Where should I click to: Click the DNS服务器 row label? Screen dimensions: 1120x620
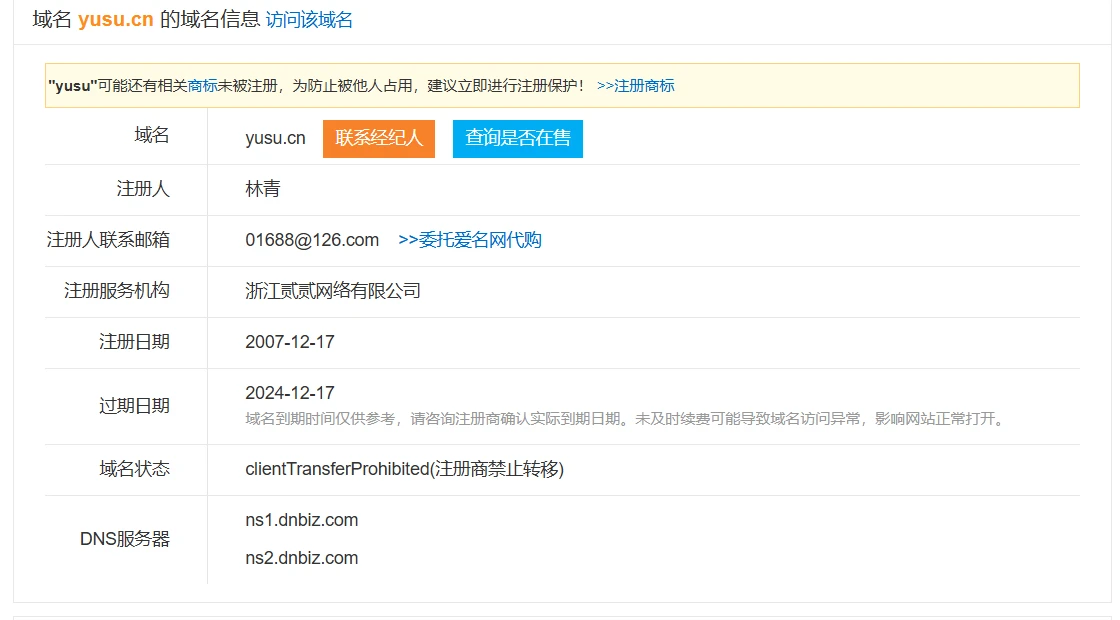click(x=125, y=539)
